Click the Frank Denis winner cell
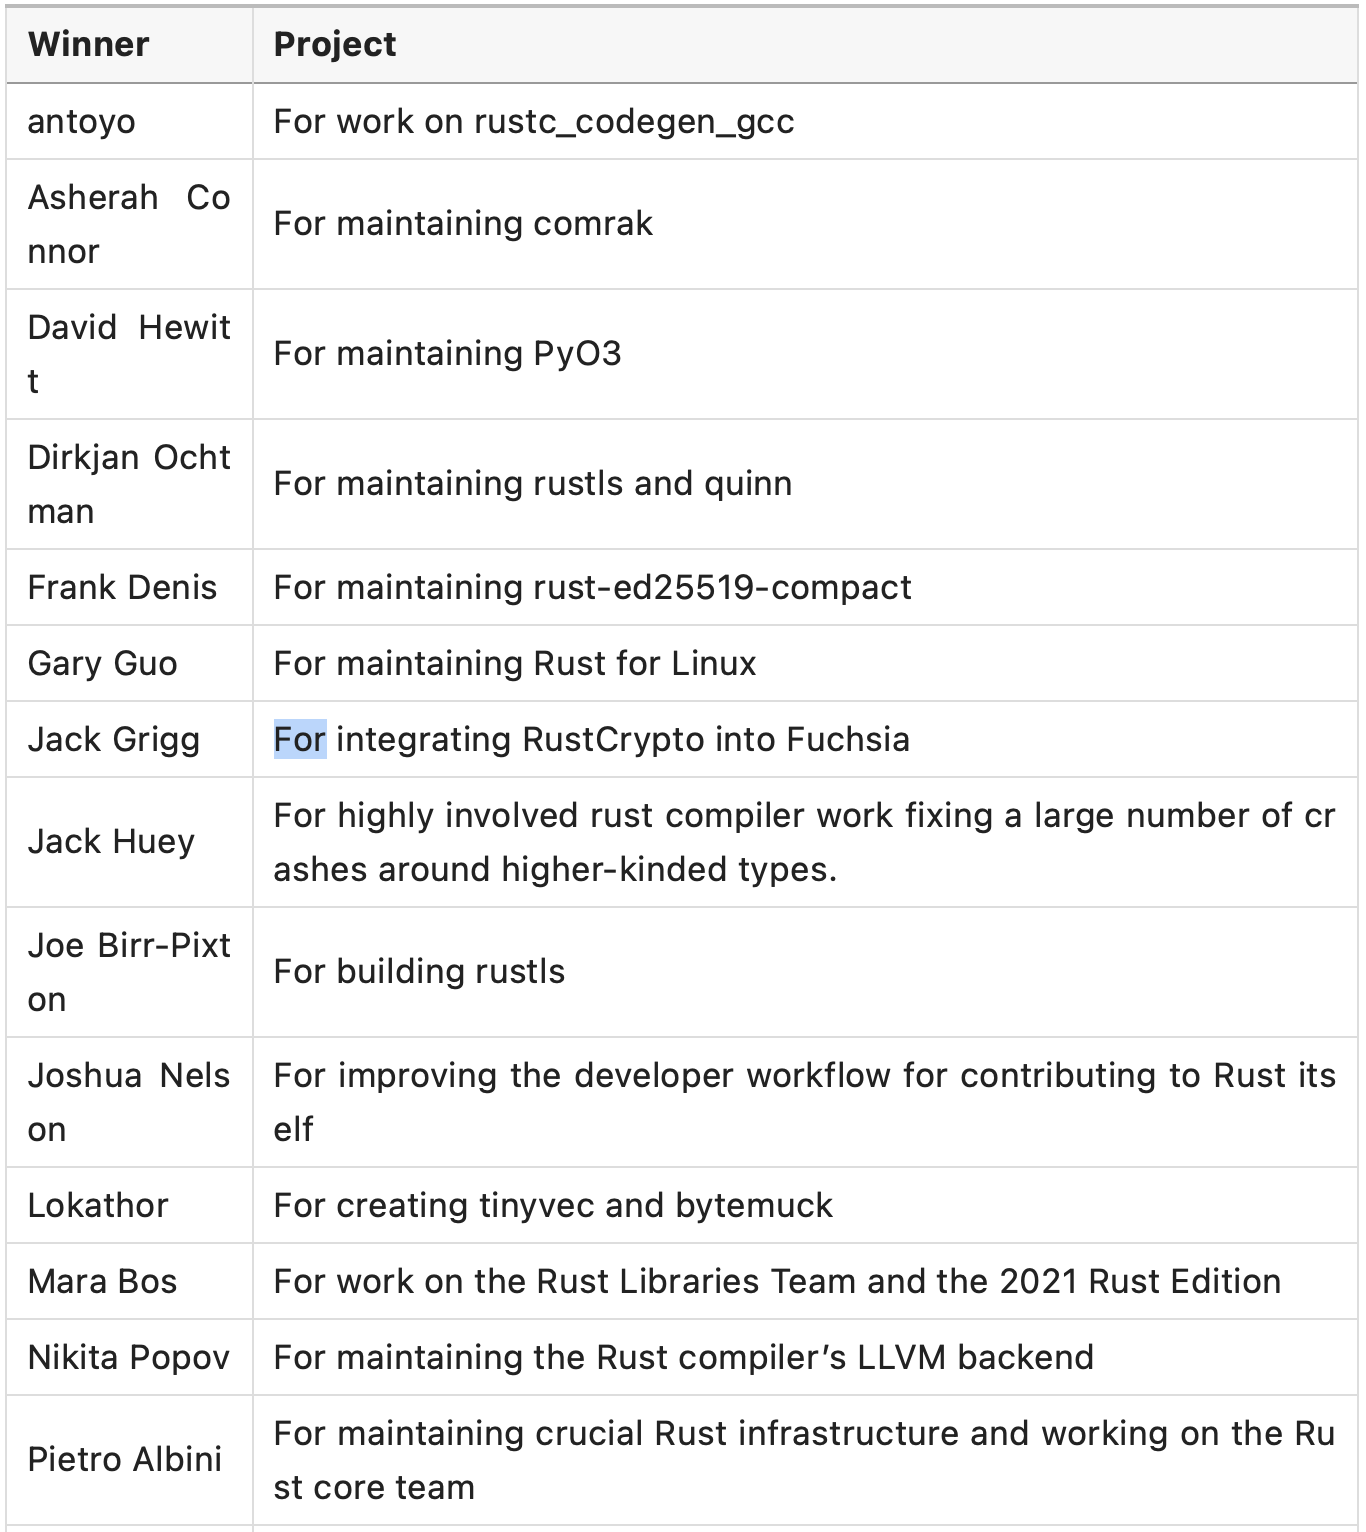 (x=122, y=588)
